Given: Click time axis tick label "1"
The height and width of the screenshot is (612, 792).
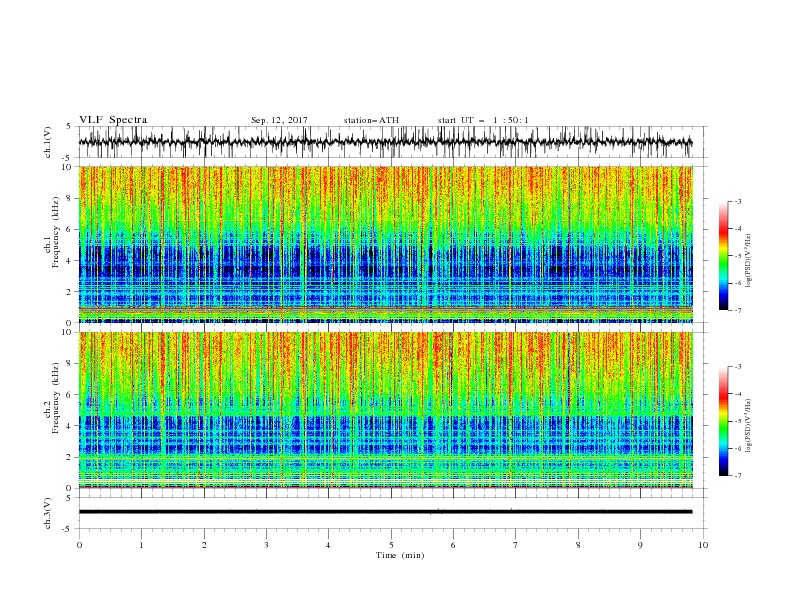Looking at the screenshot, I should (141, 545).
